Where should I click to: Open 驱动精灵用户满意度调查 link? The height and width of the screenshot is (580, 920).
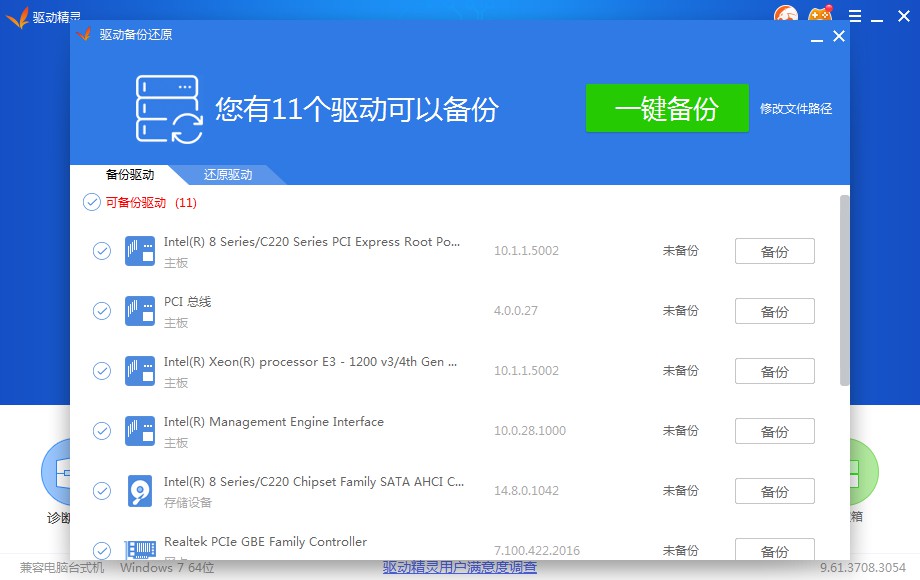pos(459,567)
